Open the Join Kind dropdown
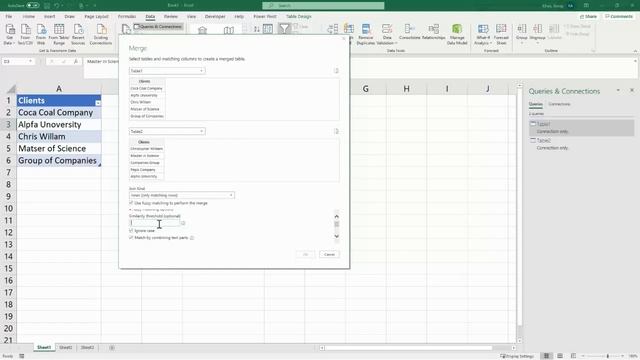 [182, 195]
